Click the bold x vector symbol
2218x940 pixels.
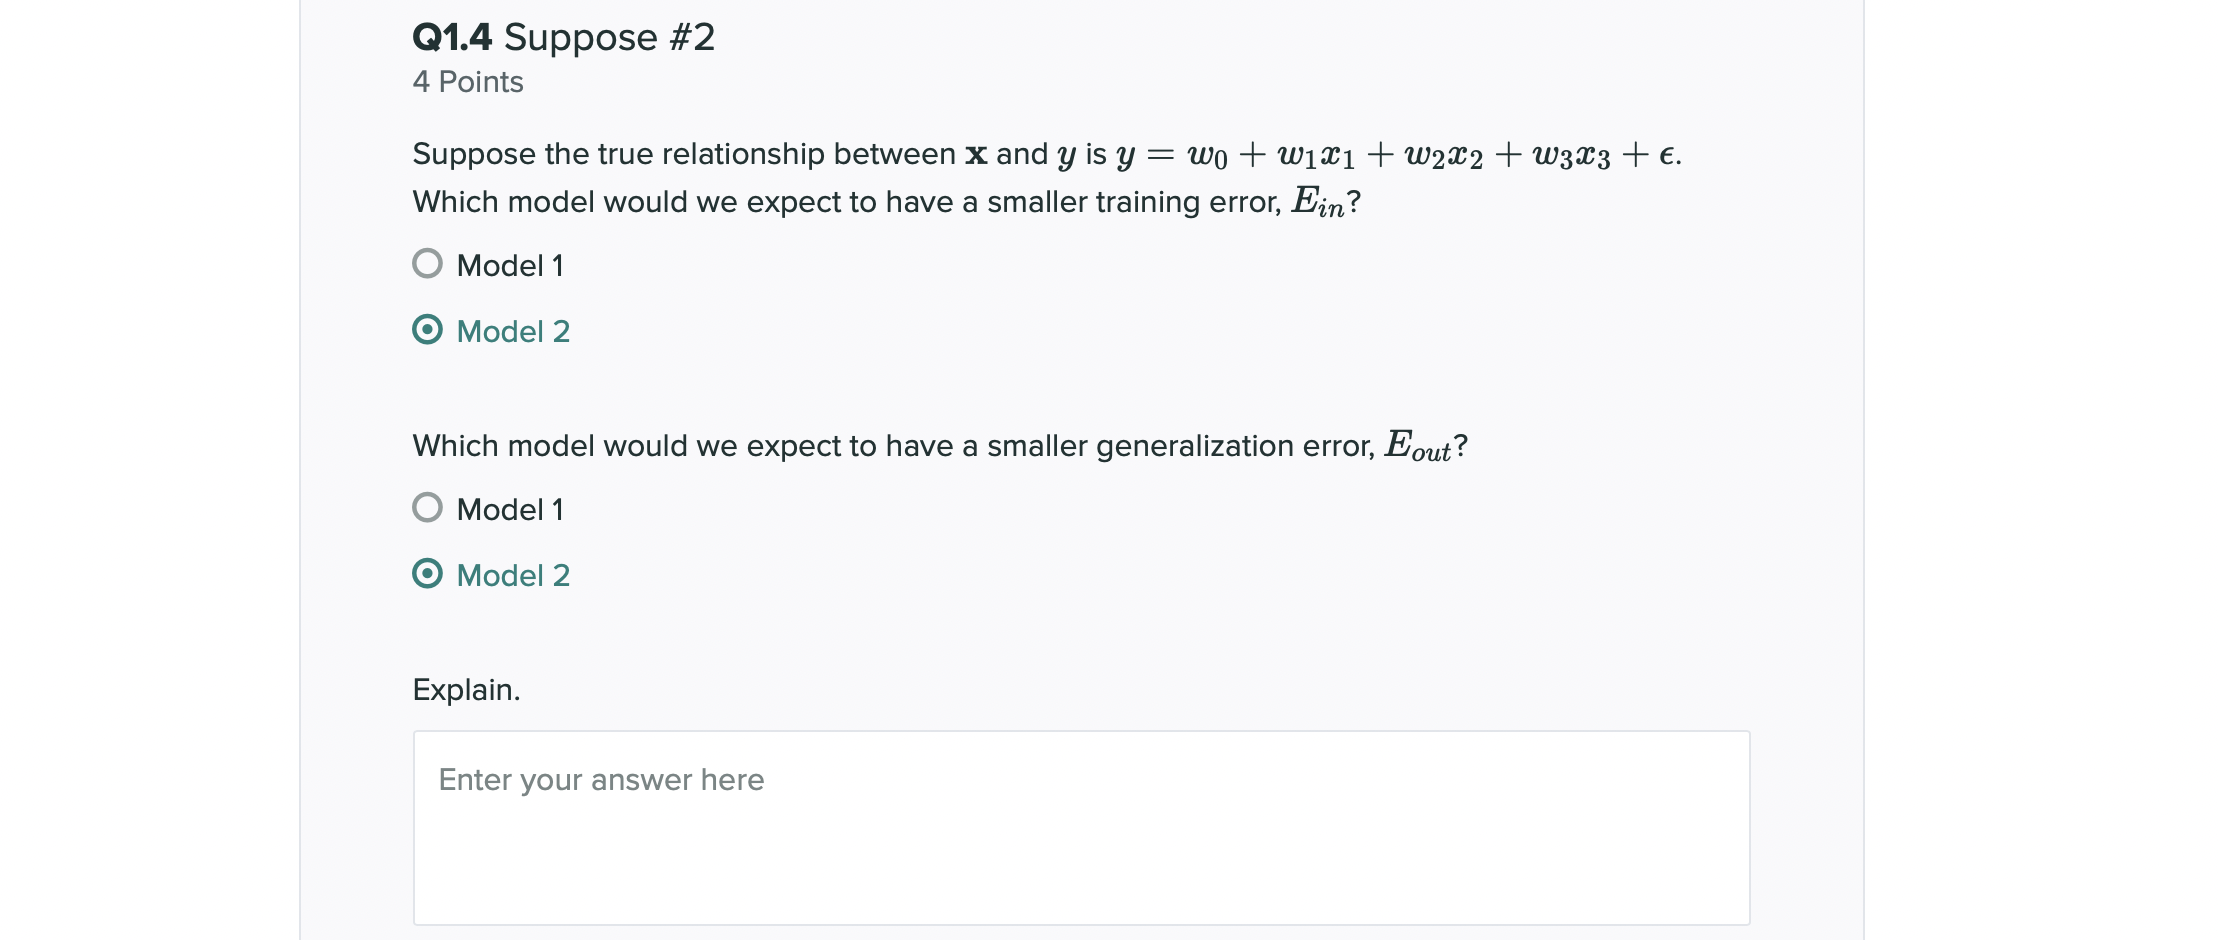coord(976,155)
